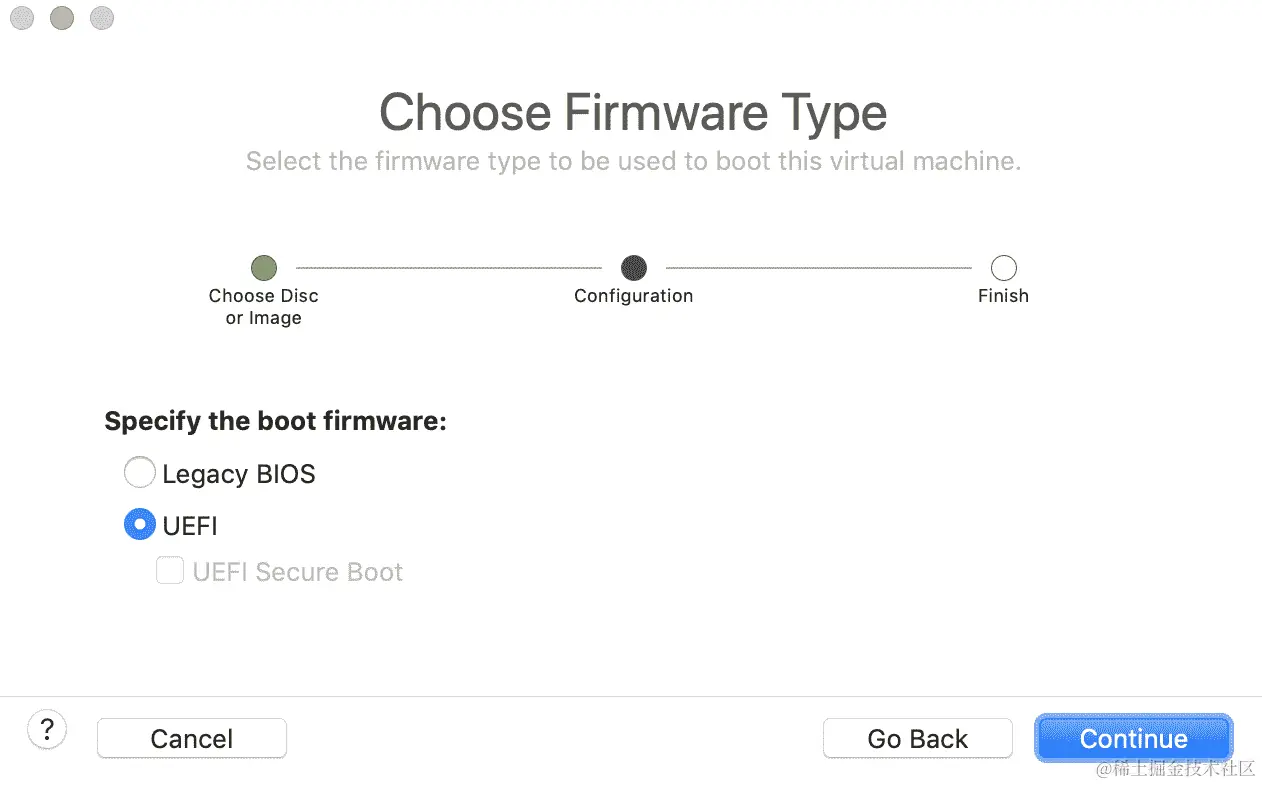Viewport: 1262px width, 785px height.
Task: Click the Choose Firmware Type heading
Action: tap(633, 112)
